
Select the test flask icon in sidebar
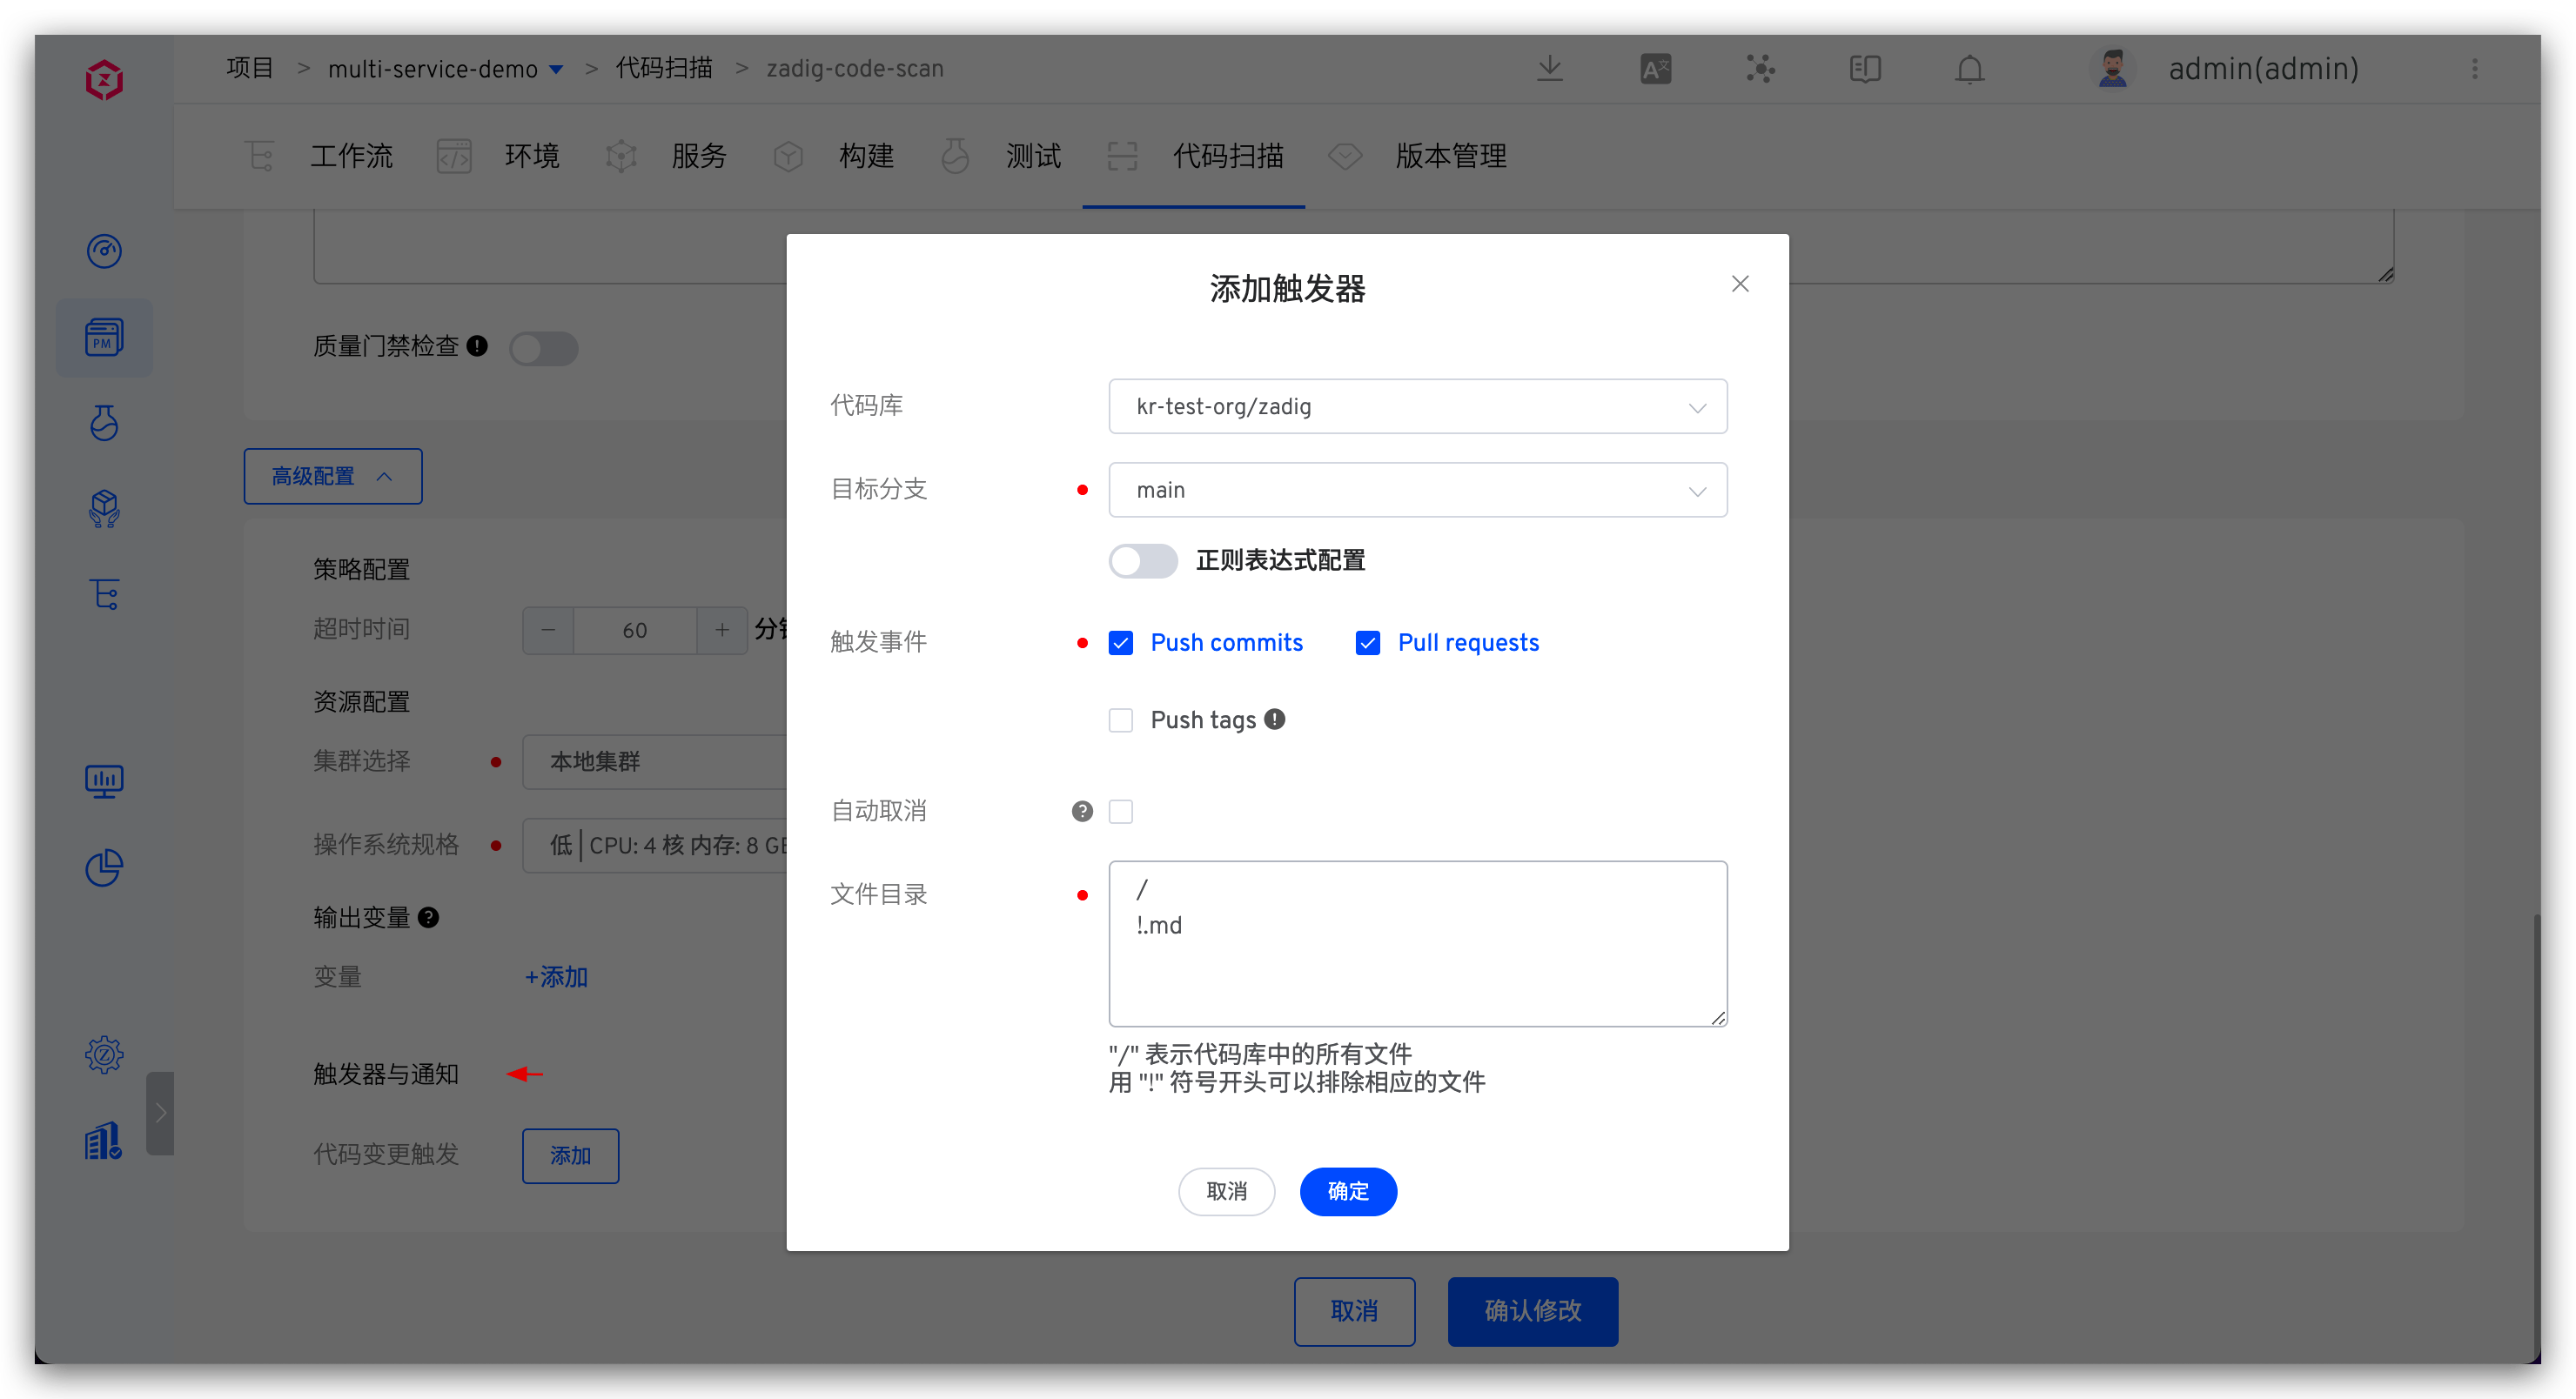point(104,423)
